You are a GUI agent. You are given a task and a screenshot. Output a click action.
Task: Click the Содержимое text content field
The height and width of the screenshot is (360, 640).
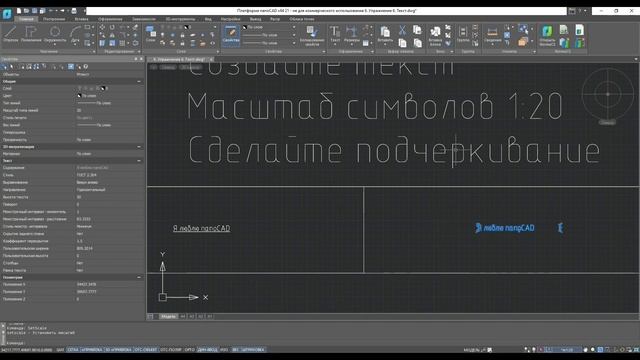coord(109,168)
